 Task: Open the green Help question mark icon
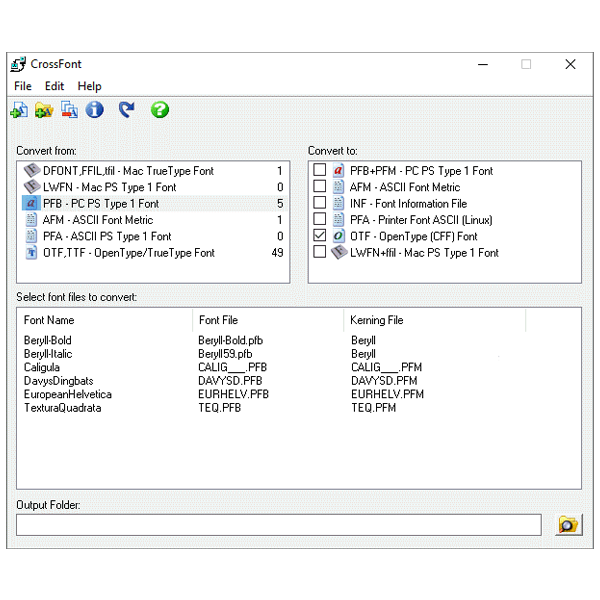(160, 110)
